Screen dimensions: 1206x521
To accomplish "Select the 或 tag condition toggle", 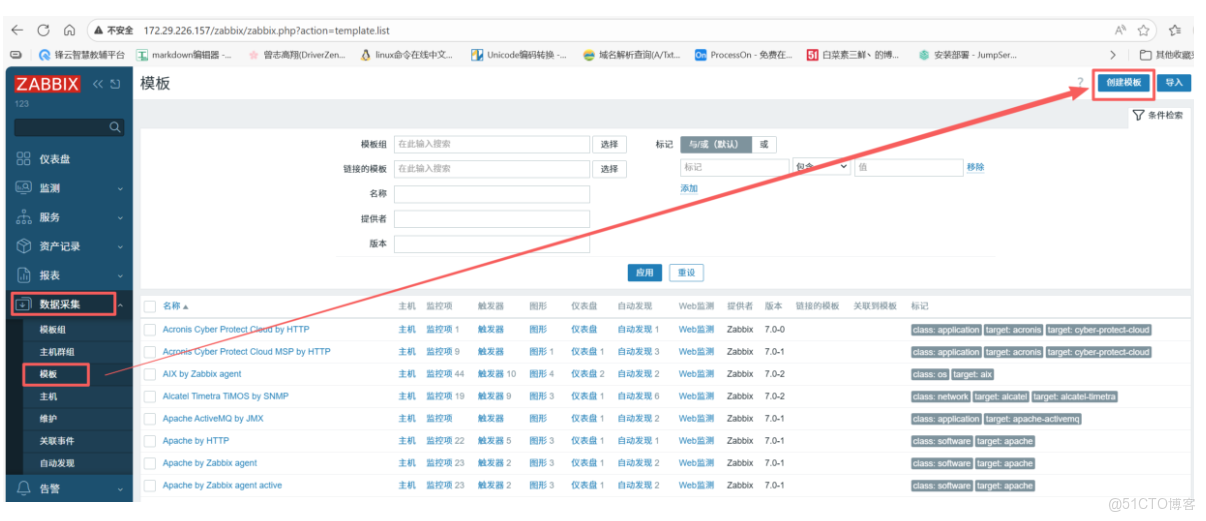I will (764, 144).
